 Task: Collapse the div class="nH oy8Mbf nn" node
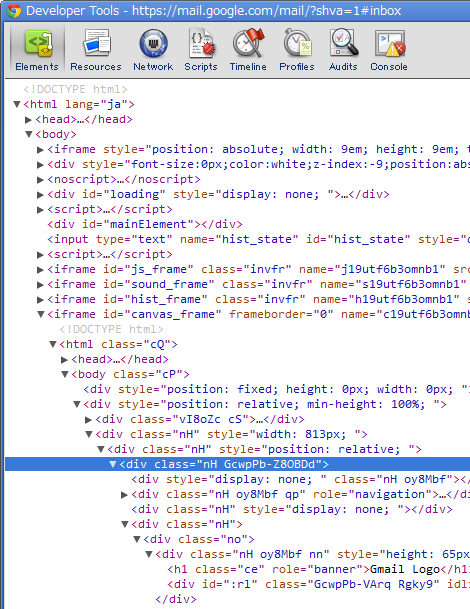tap(149, 554)
